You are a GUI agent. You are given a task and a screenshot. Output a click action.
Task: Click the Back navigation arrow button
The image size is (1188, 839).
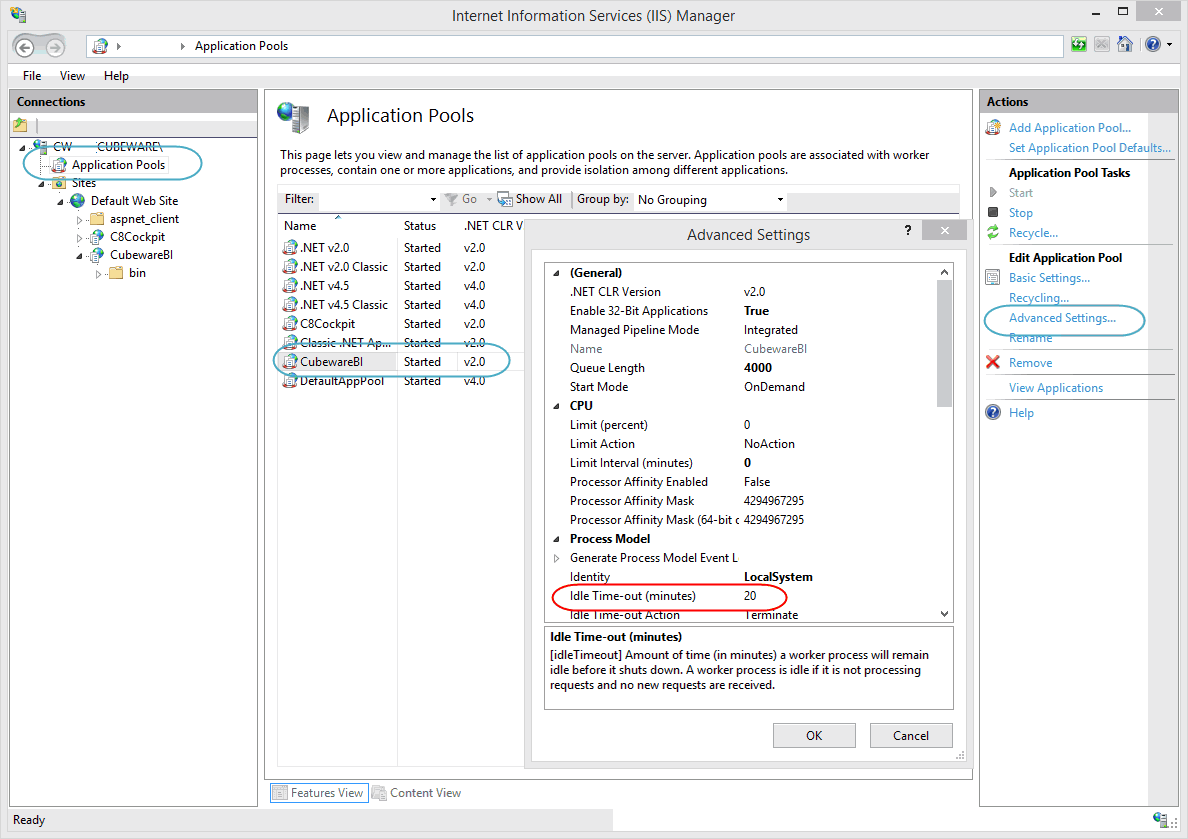[24, 47]
